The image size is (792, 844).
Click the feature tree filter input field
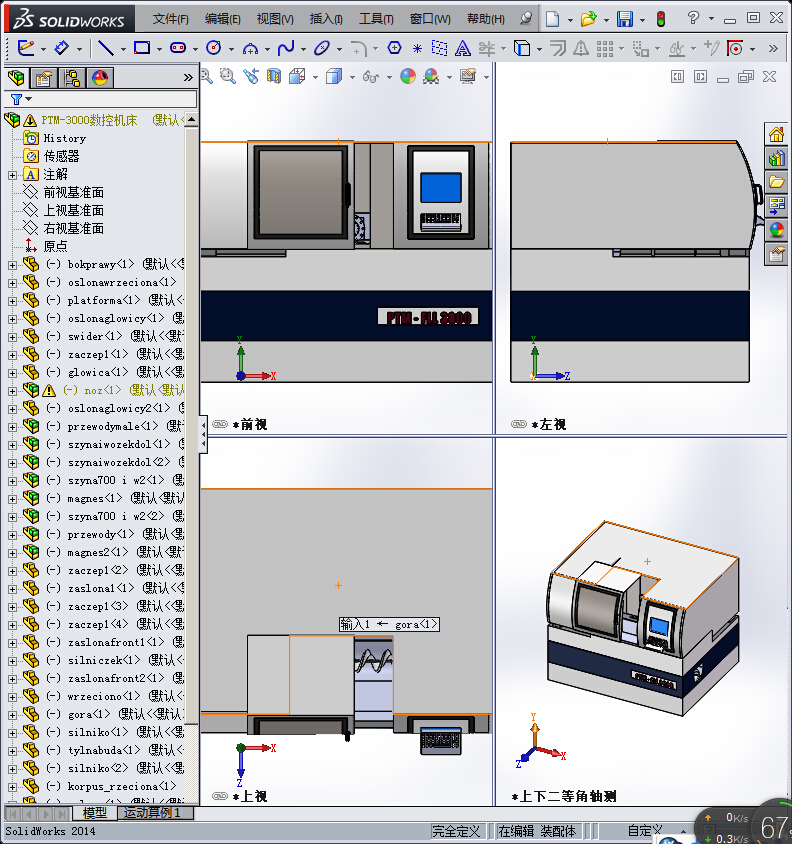coord(101,100)
